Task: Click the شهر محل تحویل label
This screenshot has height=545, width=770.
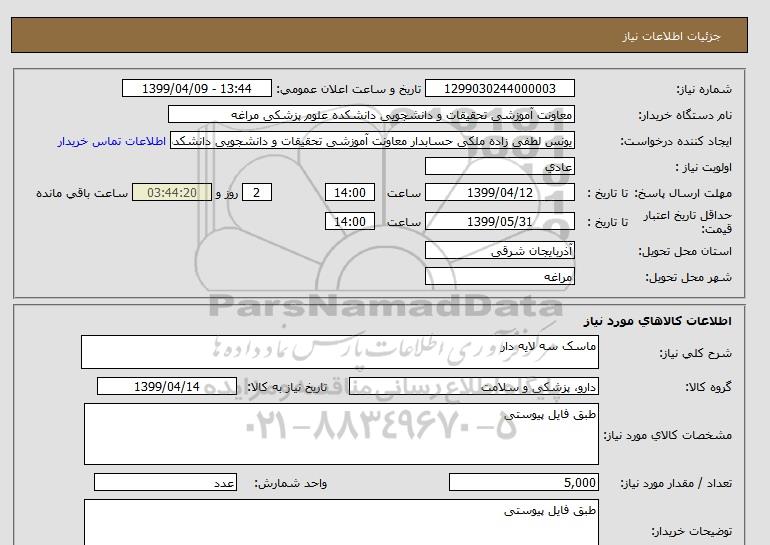Action: [688, 277]
